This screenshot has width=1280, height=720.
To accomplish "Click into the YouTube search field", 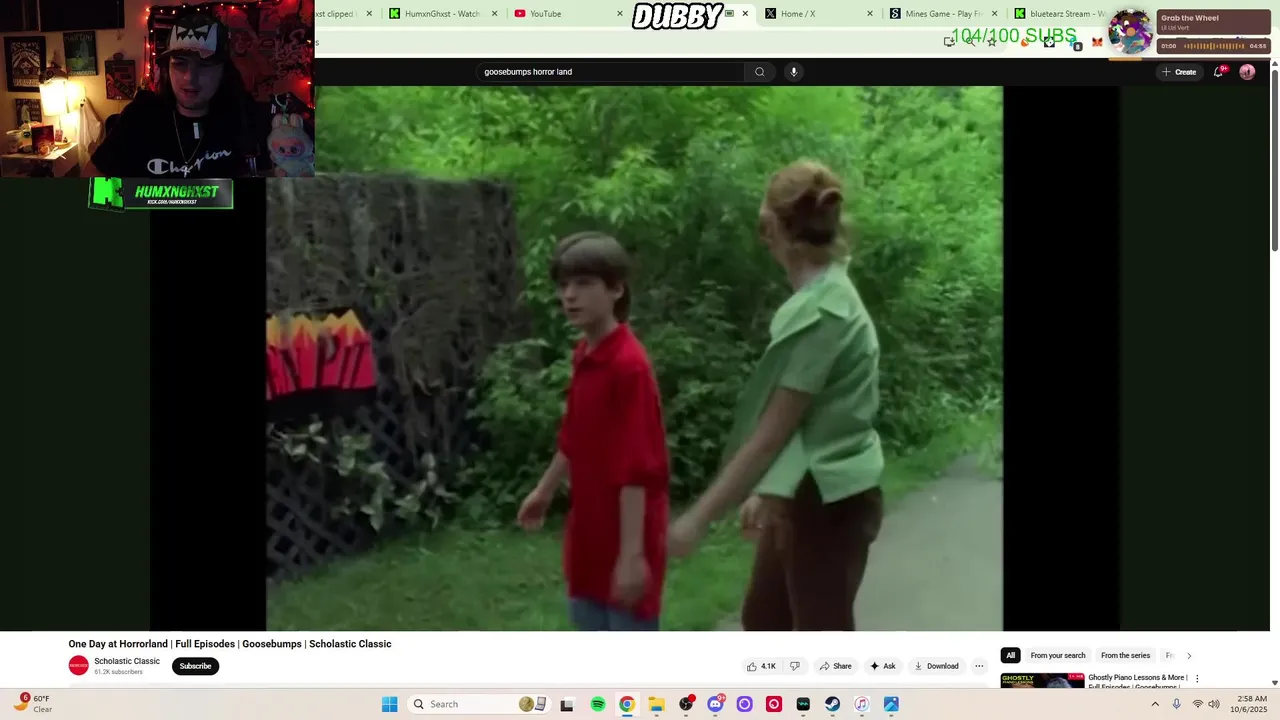I will [610, 72].
